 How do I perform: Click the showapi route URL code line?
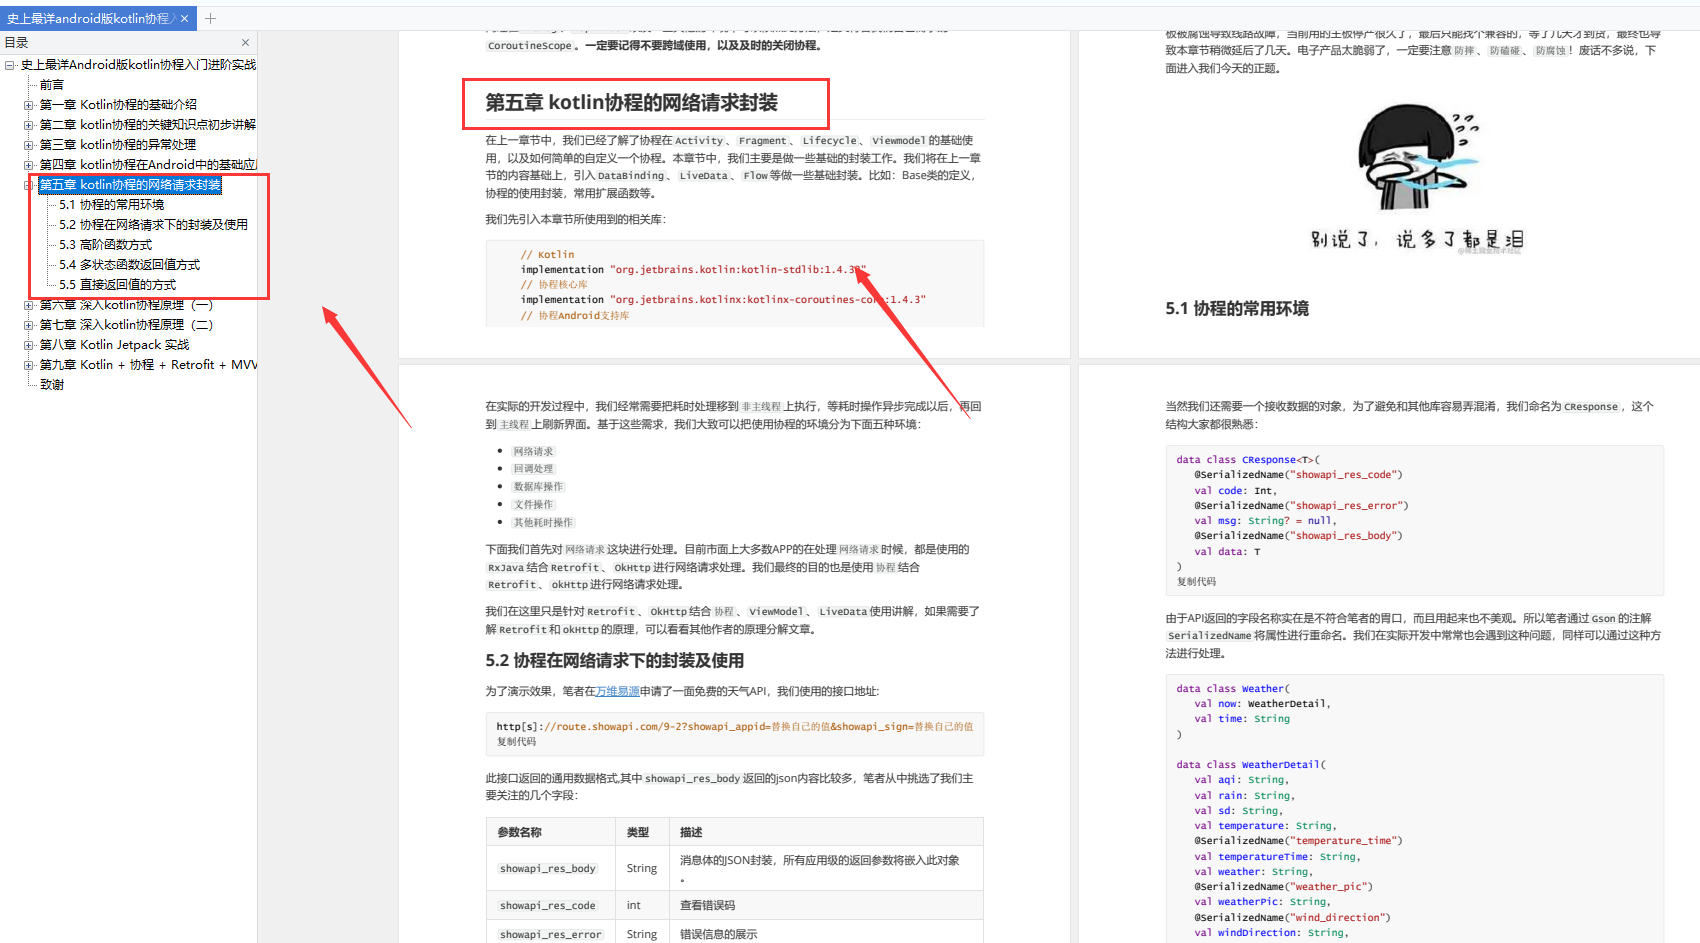point(734,726)
